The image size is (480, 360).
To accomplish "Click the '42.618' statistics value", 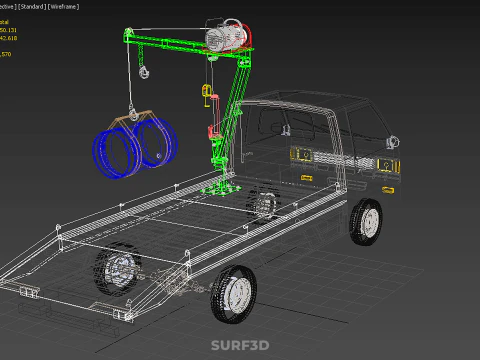I will pos(8,38).
